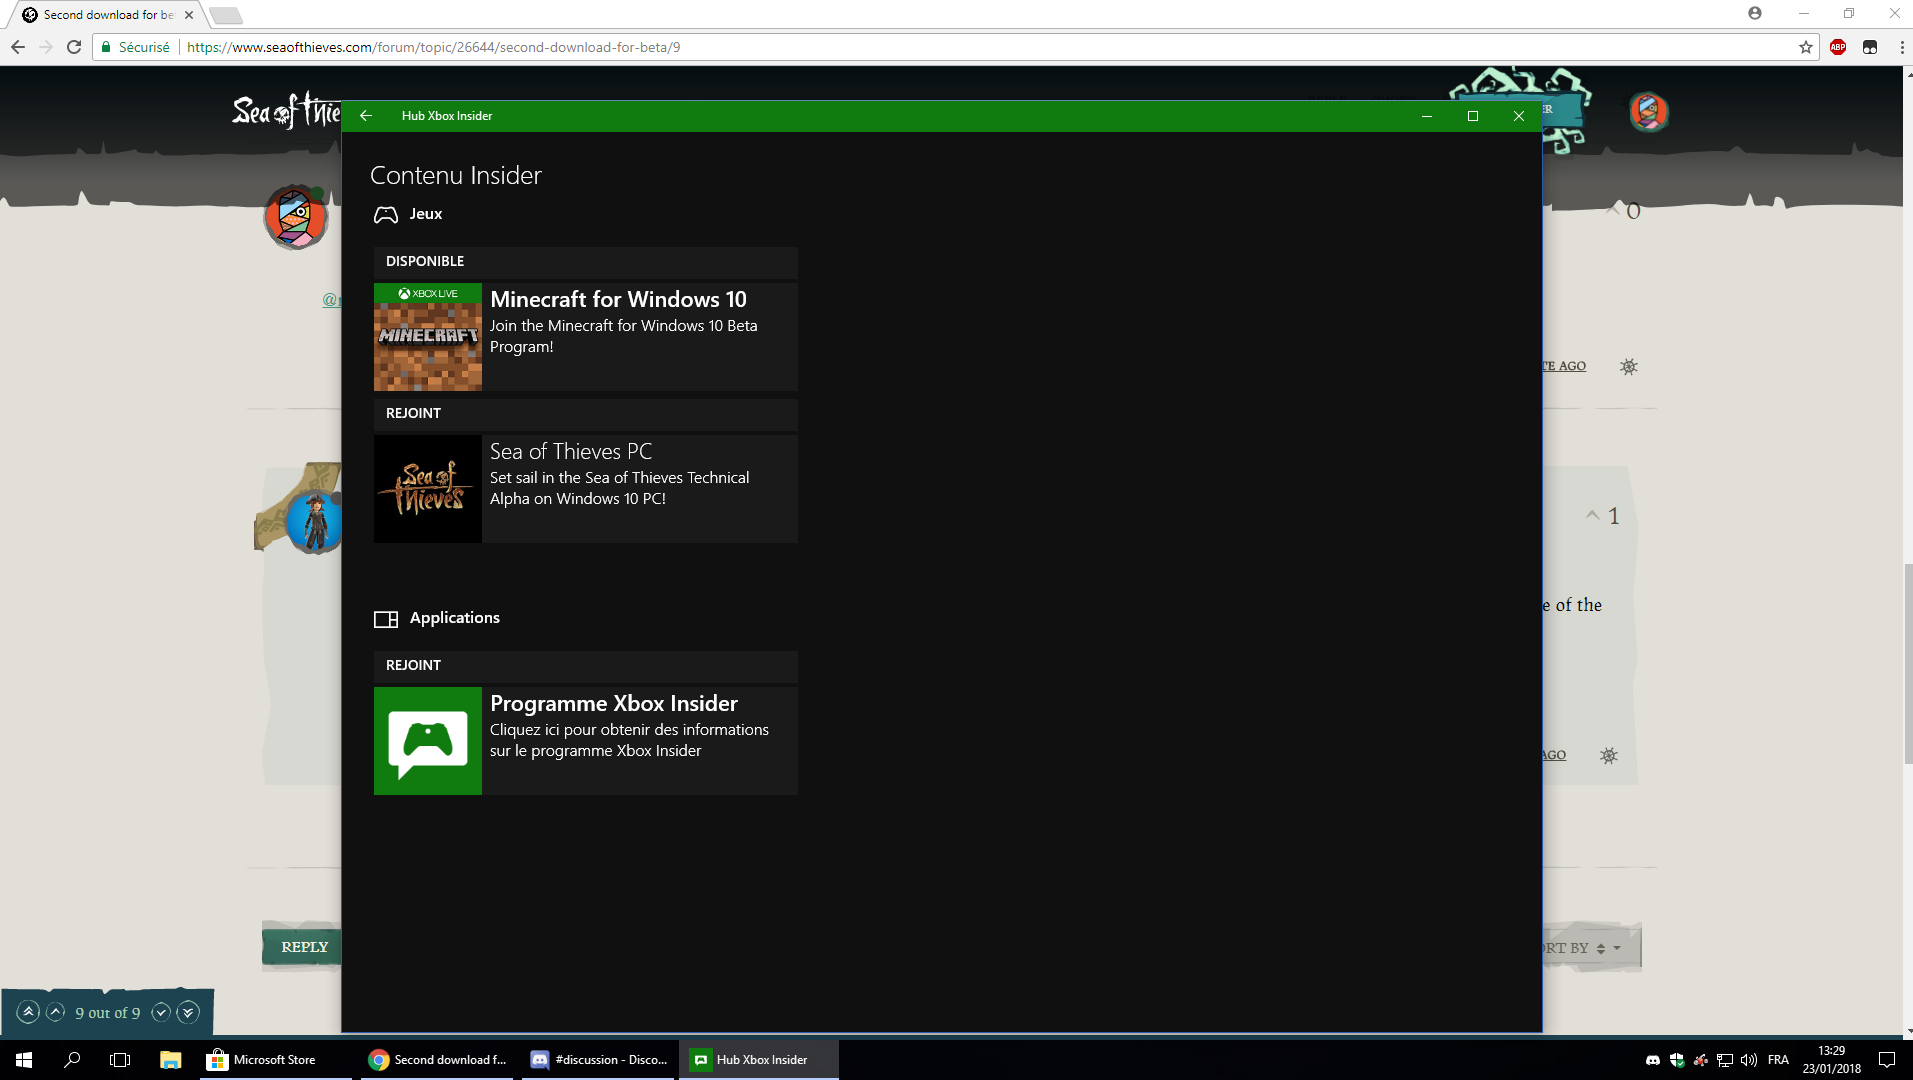Open the lower post options gear icon
Viewport: 1913px width, 1080px height.
[1608, 756]
